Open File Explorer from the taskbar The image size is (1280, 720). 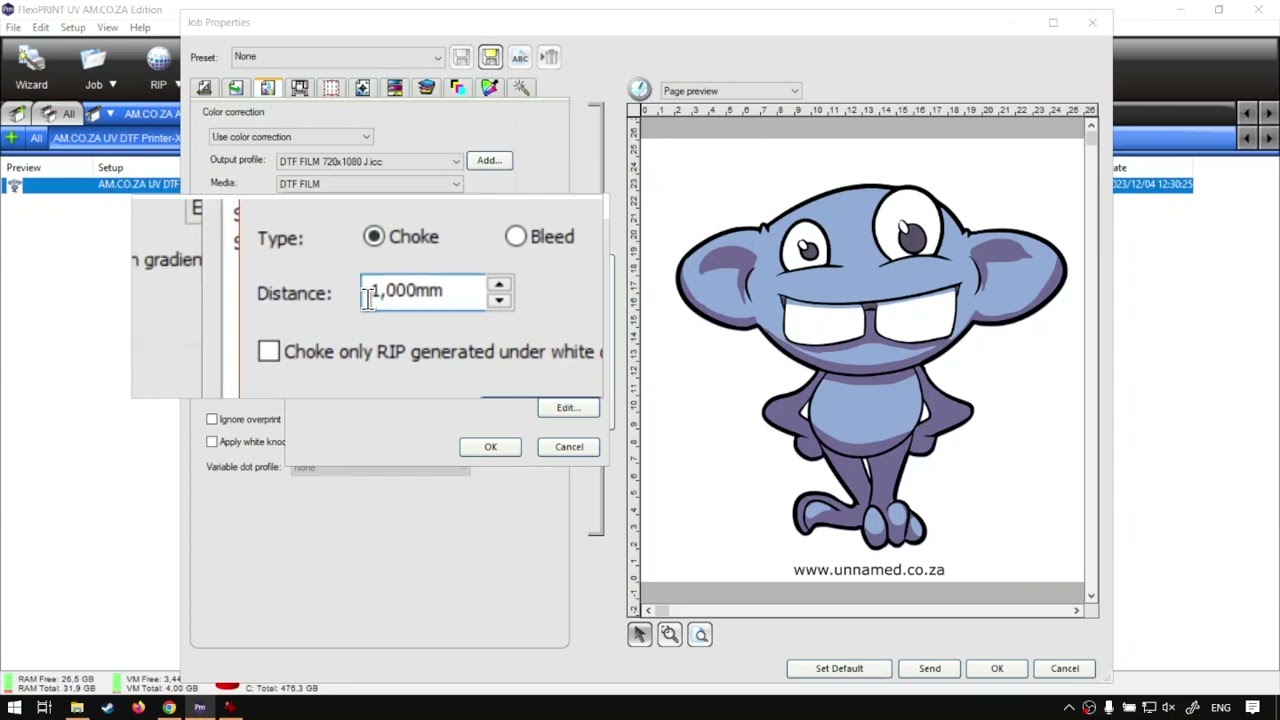click(77, 708)
